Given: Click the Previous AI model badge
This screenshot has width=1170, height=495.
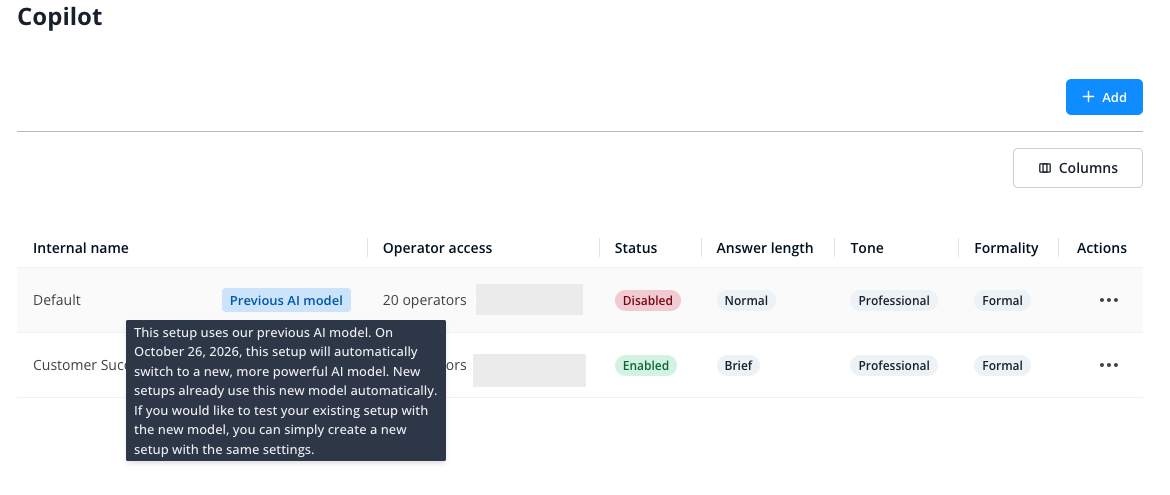Looking at the screenshot, I should pyautogui.click(x=286, y=300).
